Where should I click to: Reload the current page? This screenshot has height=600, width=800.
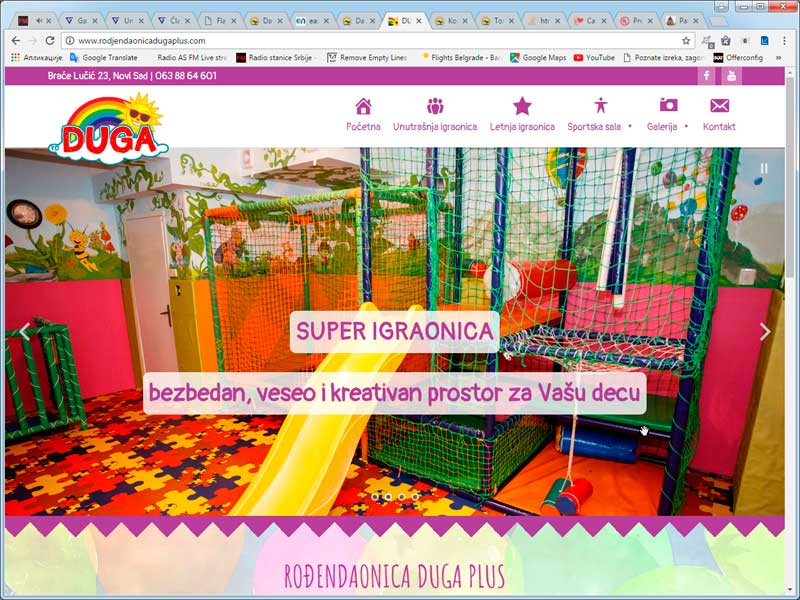coord(49,40)
